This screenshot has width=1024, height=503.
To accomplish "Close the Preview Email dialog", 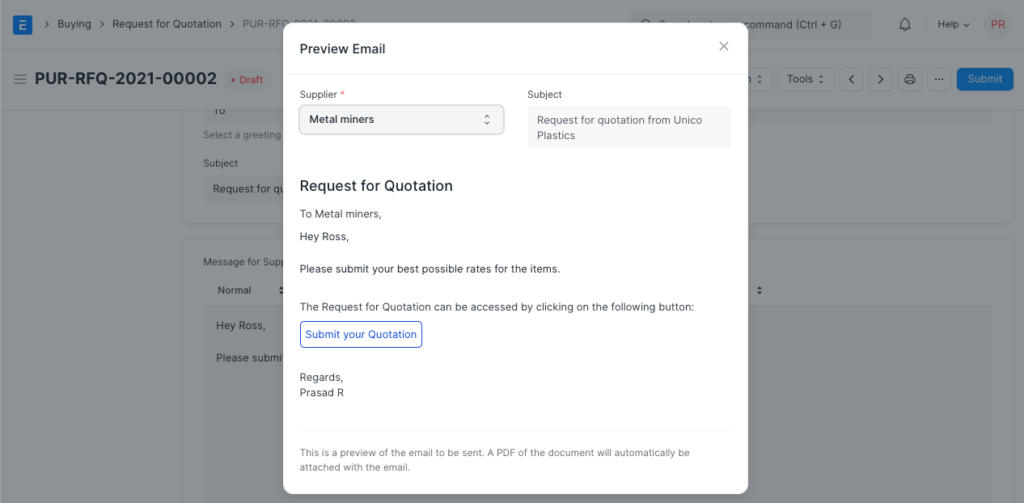I will pyautogui.click(x=724, y=46).
